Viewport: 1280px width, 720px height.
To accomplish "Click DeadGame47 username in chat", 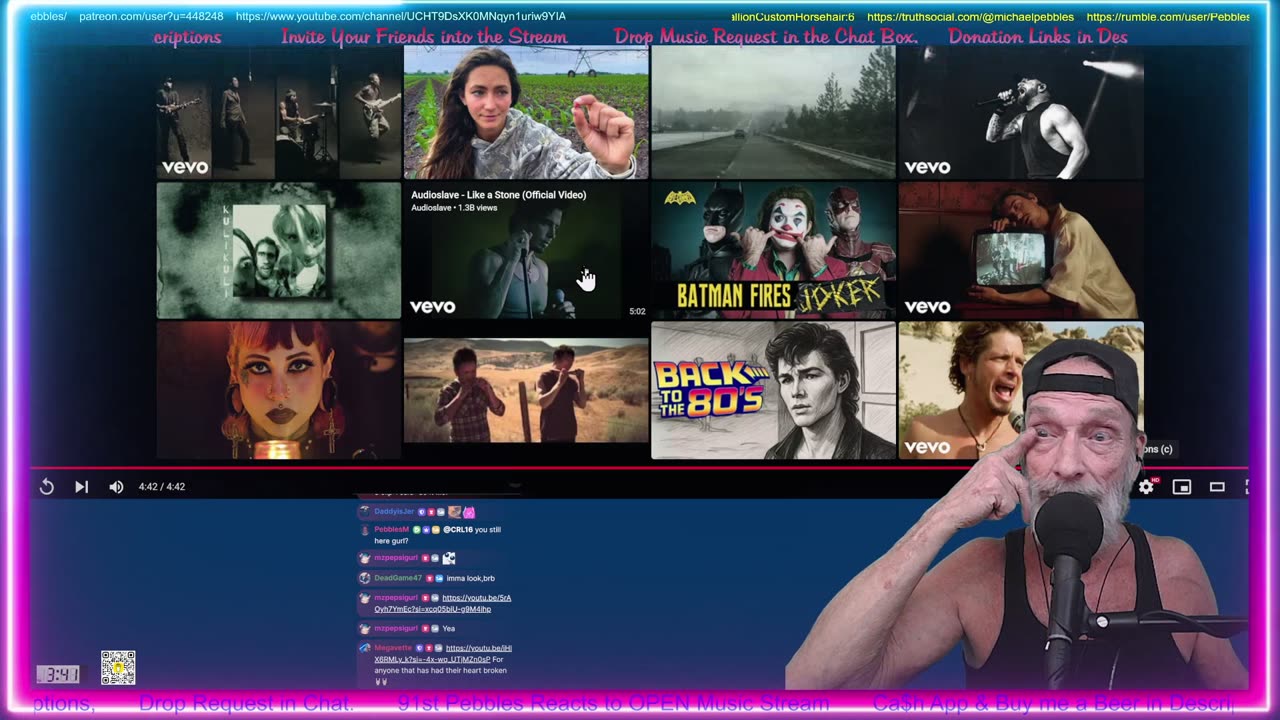I will tap(398, 578).
